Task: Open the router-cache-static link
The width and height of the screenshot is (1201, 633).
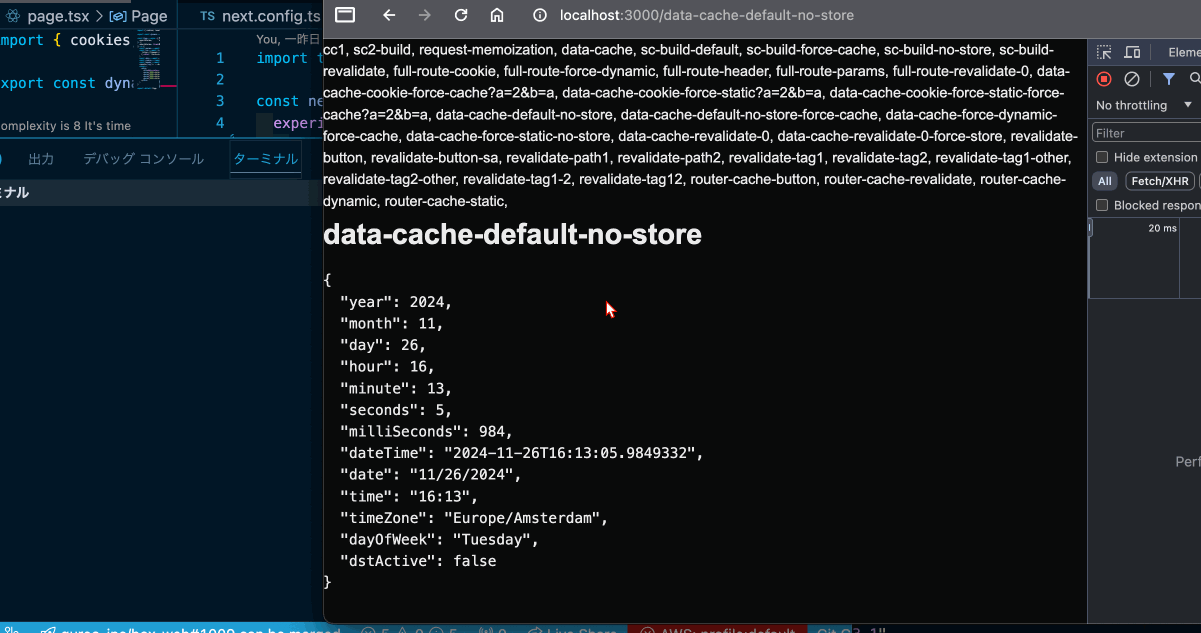Action: coord(445,202)
